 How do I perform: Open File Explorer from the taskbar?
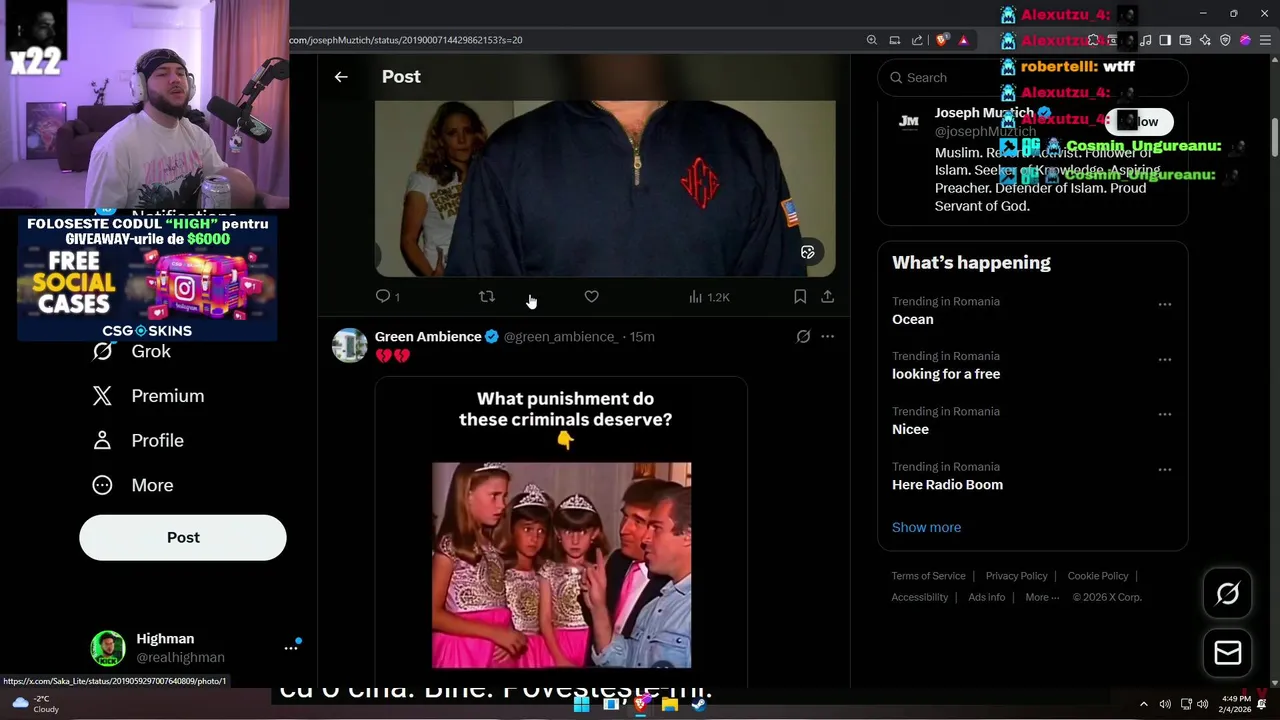(x=670, y=704)
